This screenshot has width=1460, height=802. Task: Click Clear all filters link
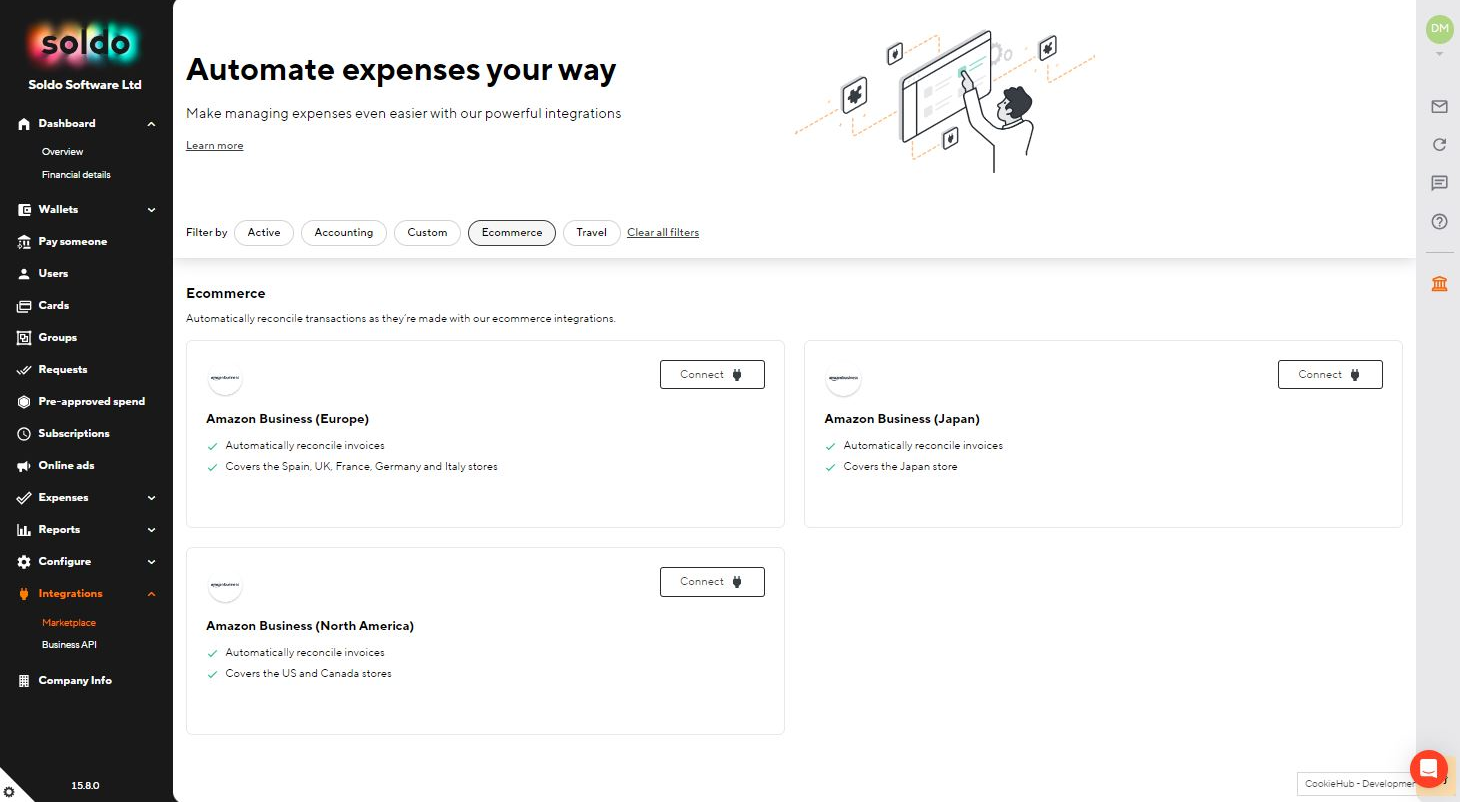coord(663,233)
